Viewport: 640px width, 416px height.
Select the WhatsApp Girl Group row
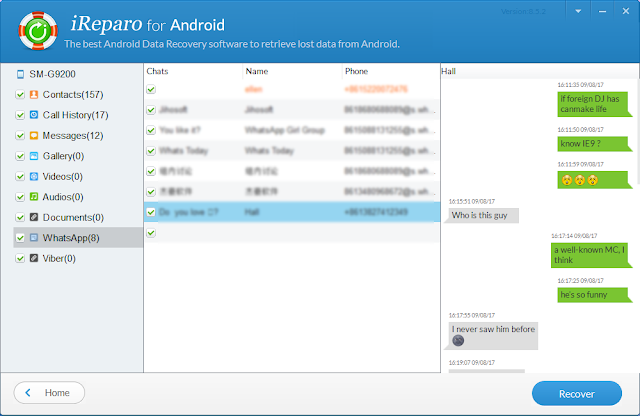point(292,130)
